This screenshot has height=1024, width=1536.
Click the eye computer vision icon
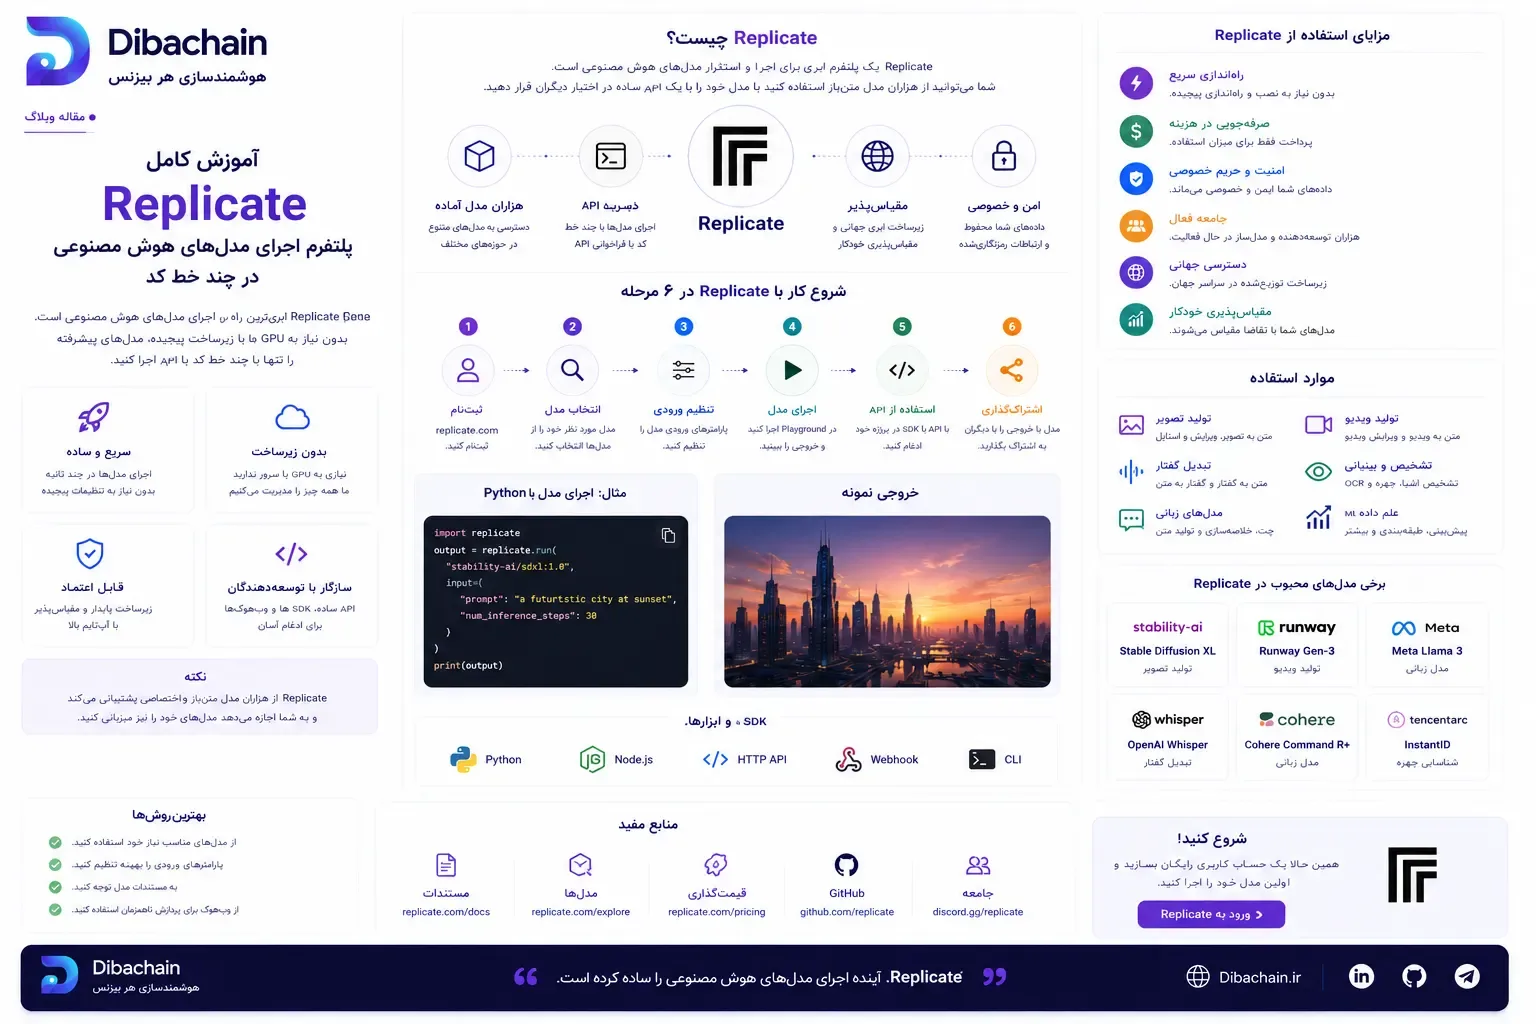(x=1319, y=472)
